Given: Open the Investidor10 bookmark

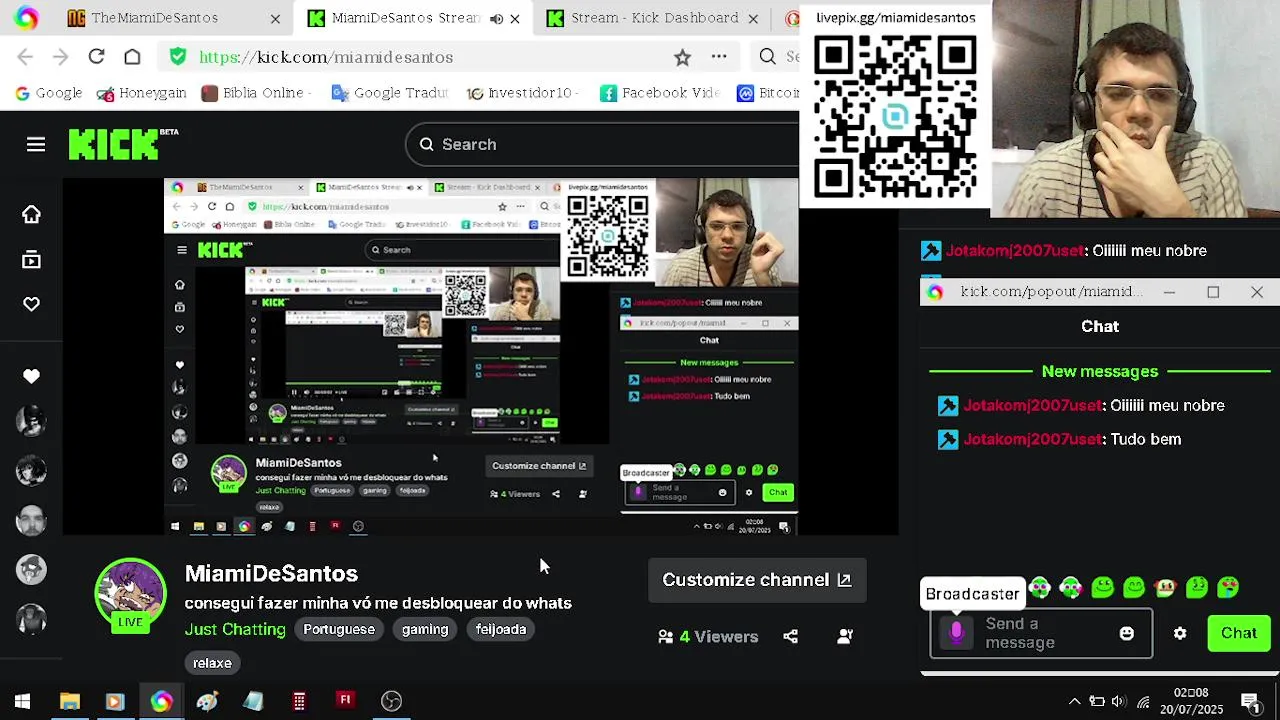Looking at the screenshot, I should 521,93.
